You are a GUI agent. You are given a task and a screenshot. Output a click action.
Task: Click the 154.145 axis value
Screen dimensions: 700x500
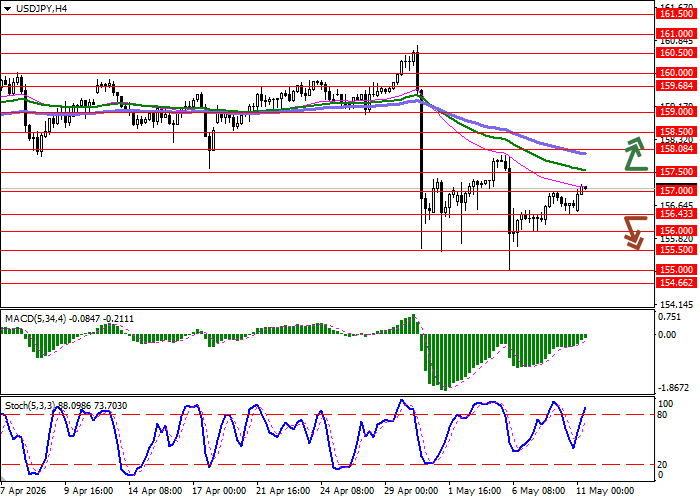677,305
